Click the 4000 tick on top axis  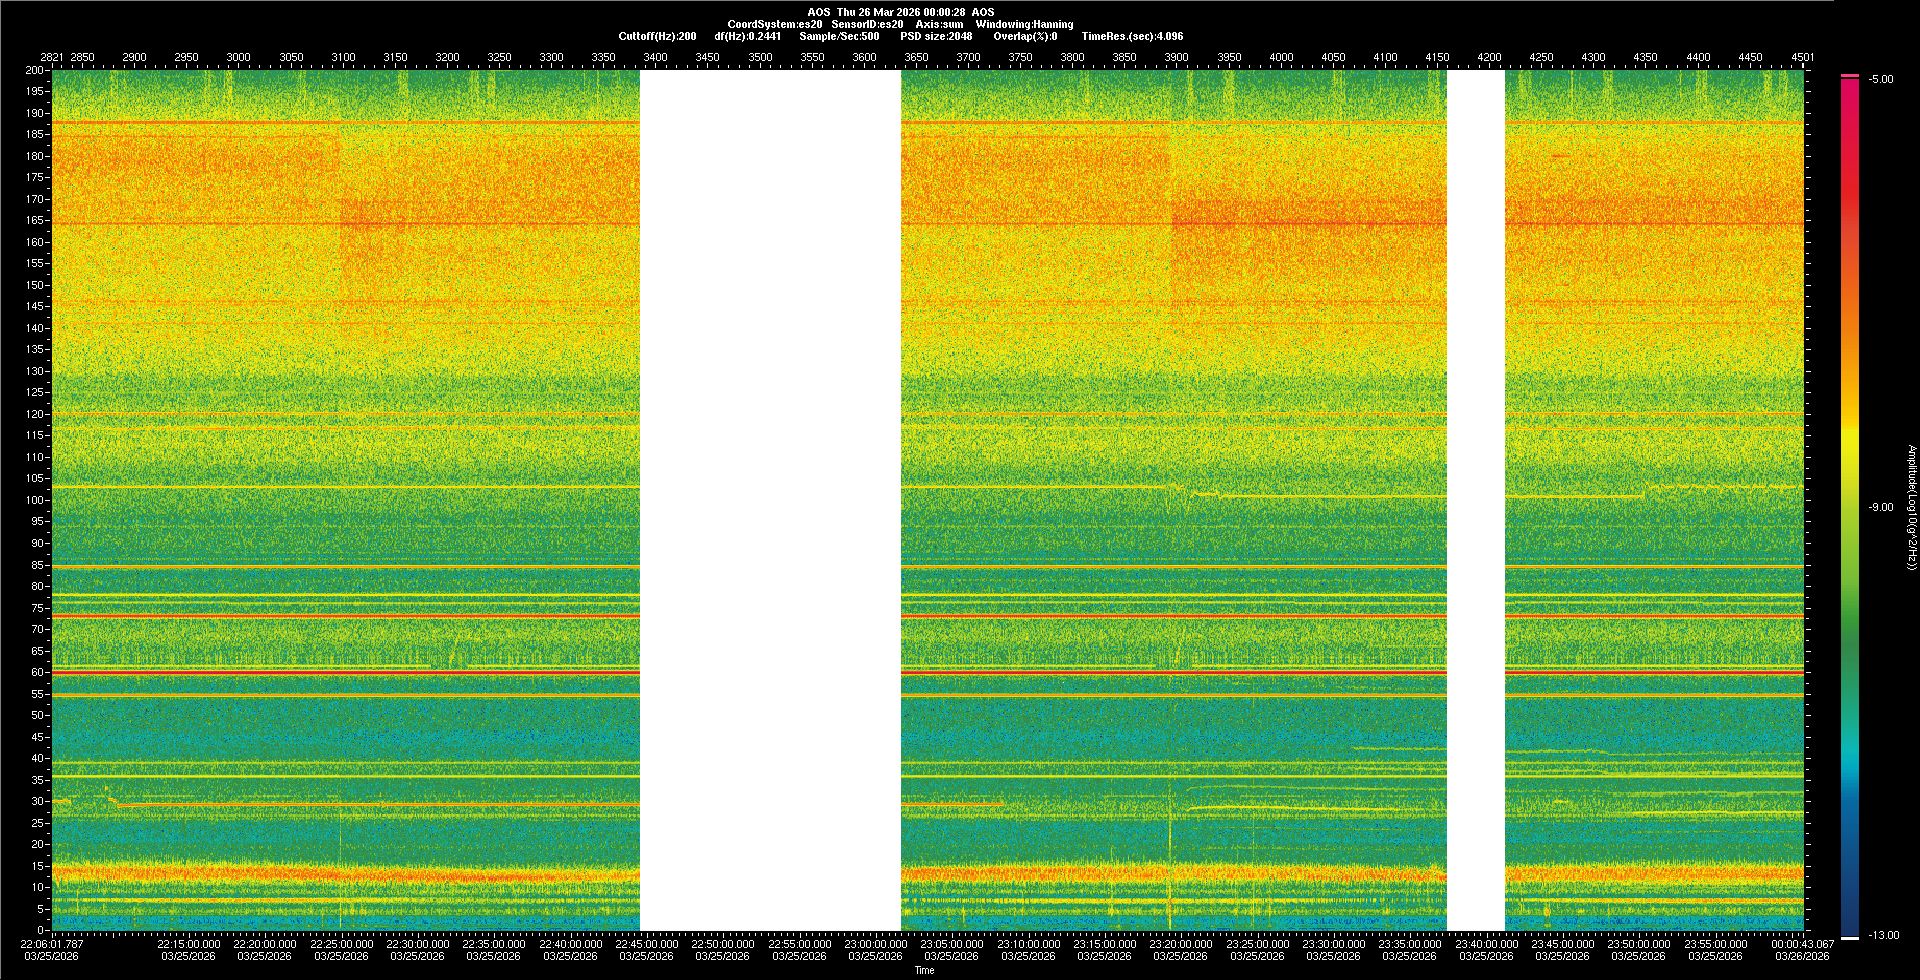coord(1281,57)
